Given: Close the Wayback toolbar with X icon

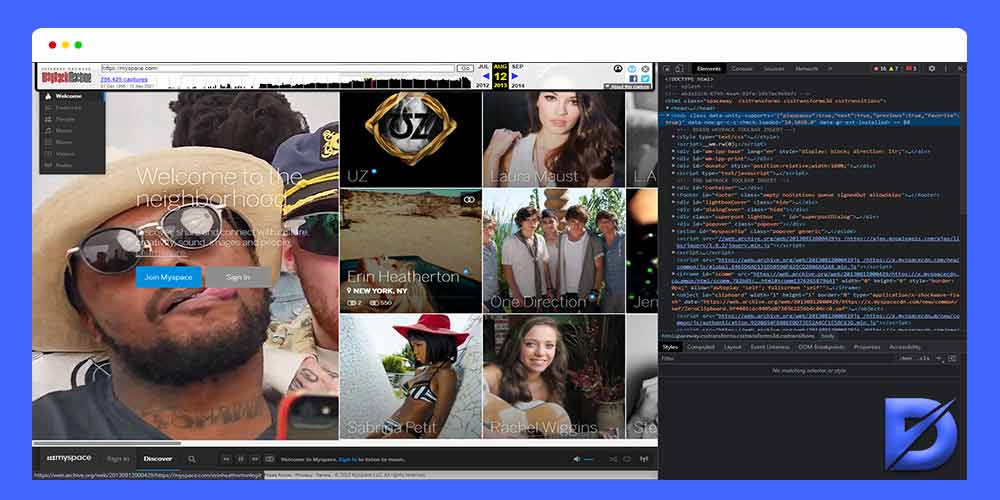Looking at the screenshot, I should coord(645,69).
